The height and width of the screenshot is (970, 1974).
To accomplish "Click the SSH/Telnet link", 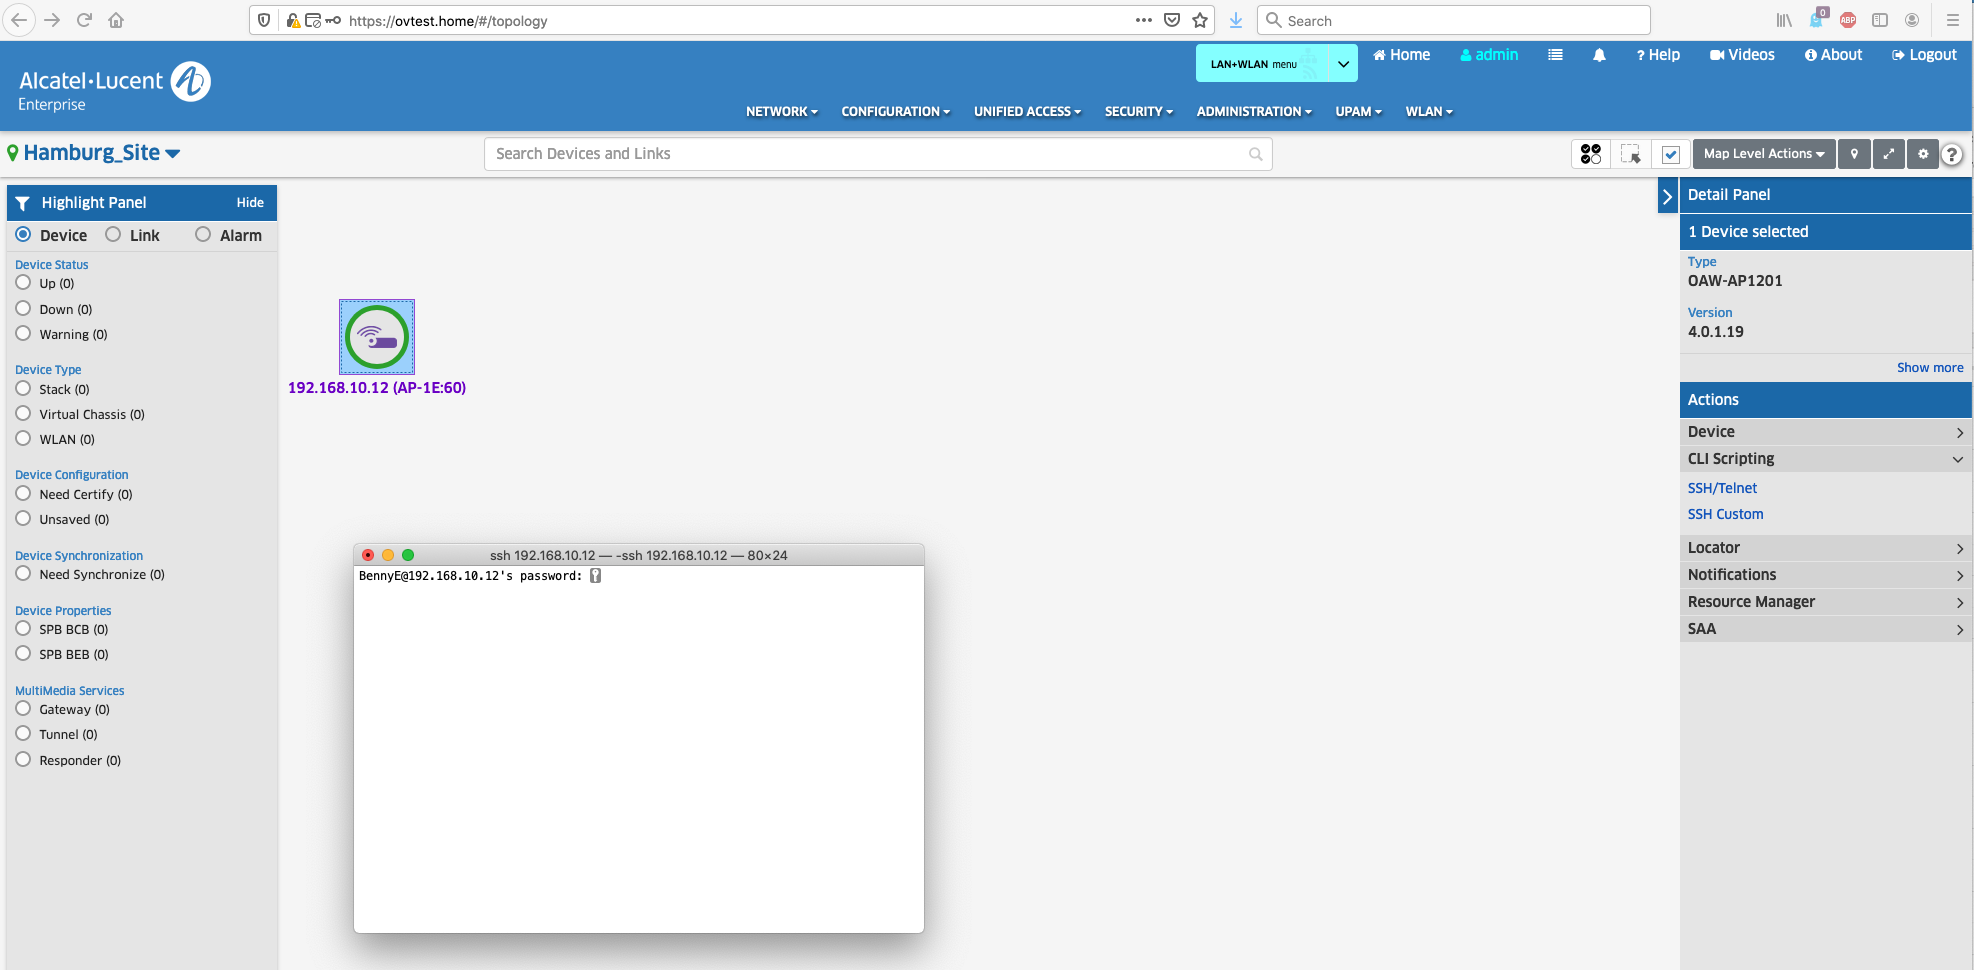I will (x=1722, y=488).
